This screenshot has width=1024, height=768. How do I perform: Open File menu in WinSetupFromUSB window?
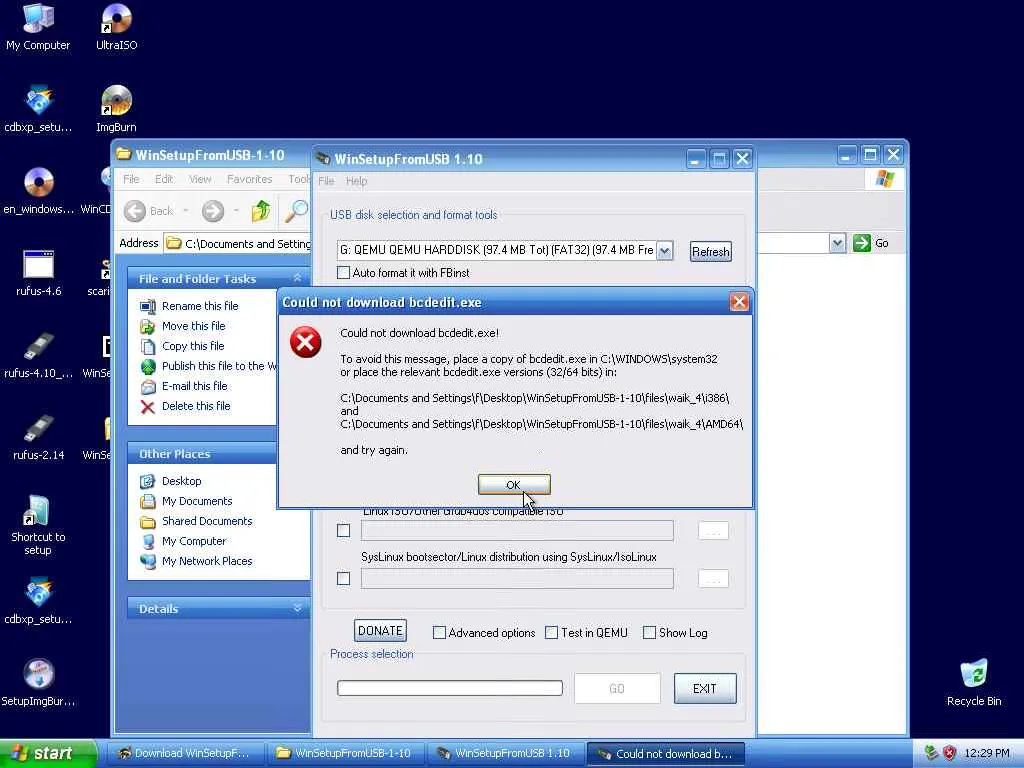[x=326, y=181]
